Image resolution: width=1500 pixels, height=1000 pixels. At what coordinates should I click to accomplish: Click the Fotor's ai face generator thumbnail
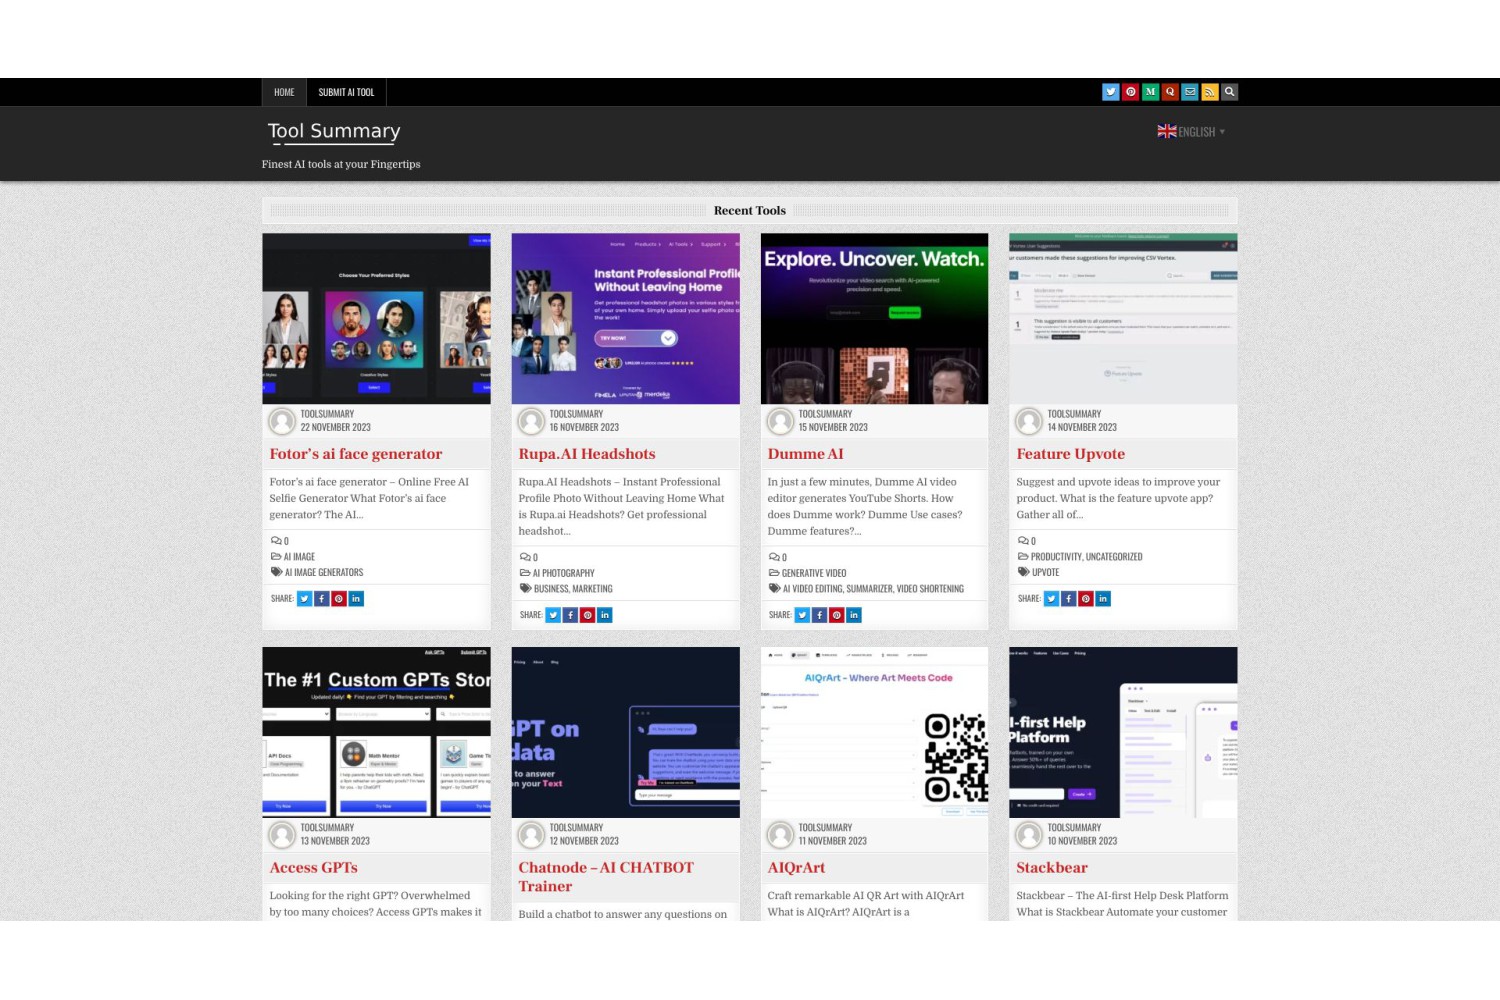click(376, 319)
